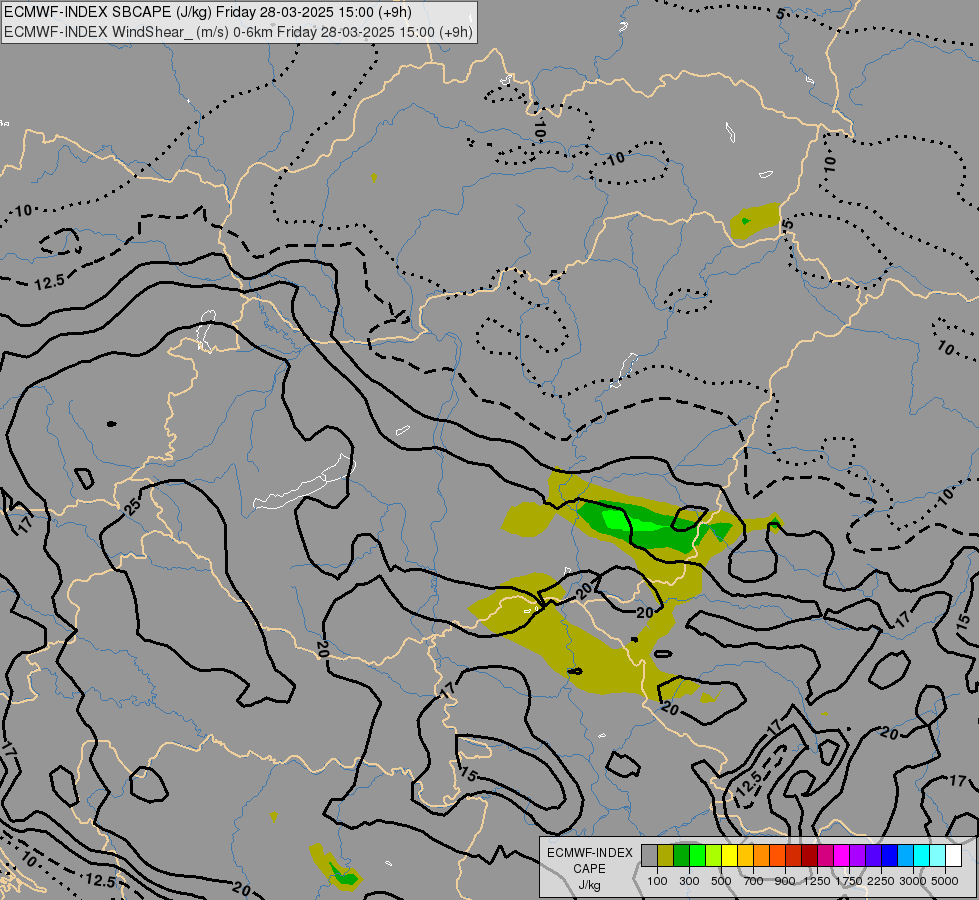Click the legend tick label 100
This screenshot has height=900, width=979.
coord(657,881)
